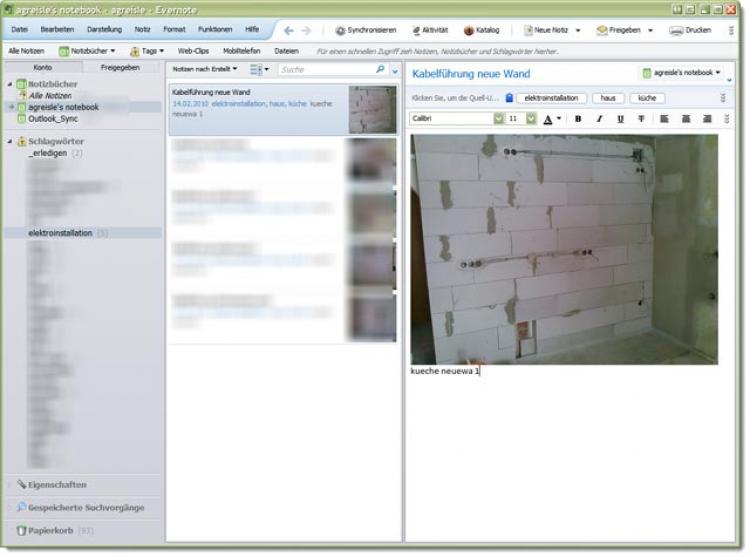Image resolution: width=750 pixels, height=557 pixels.
Task: Click the back navigation arrow
Action: click(289, 30)
